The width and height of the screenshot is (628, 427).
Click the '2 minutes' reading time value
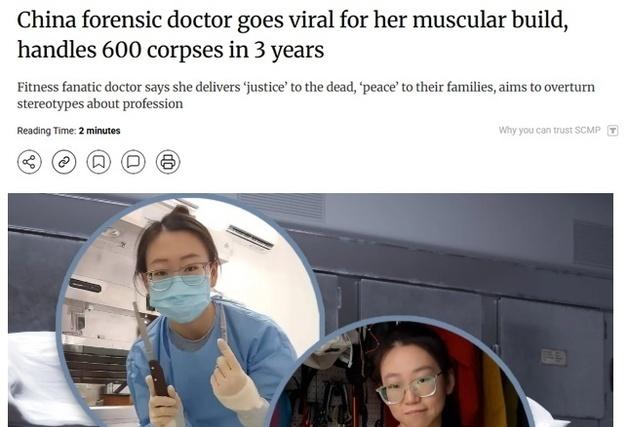click(x=99, y=131)
